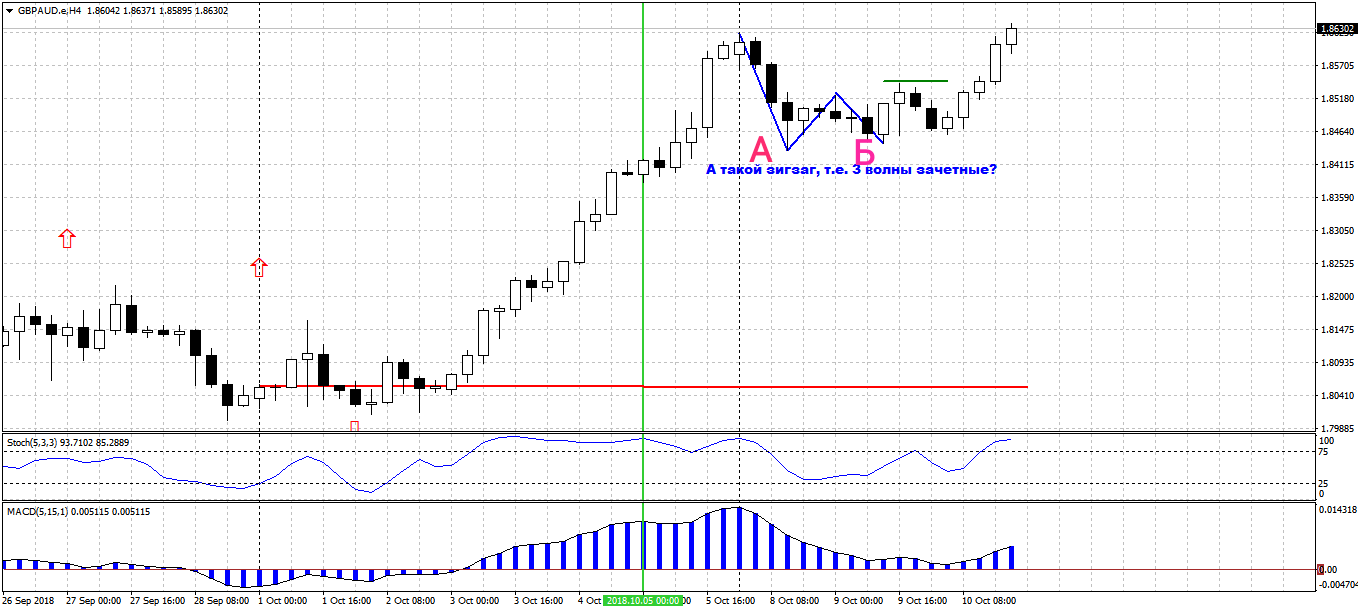Click the MACD(5,15,1) indicator label

pyautogui.click(x=78, y=511)
